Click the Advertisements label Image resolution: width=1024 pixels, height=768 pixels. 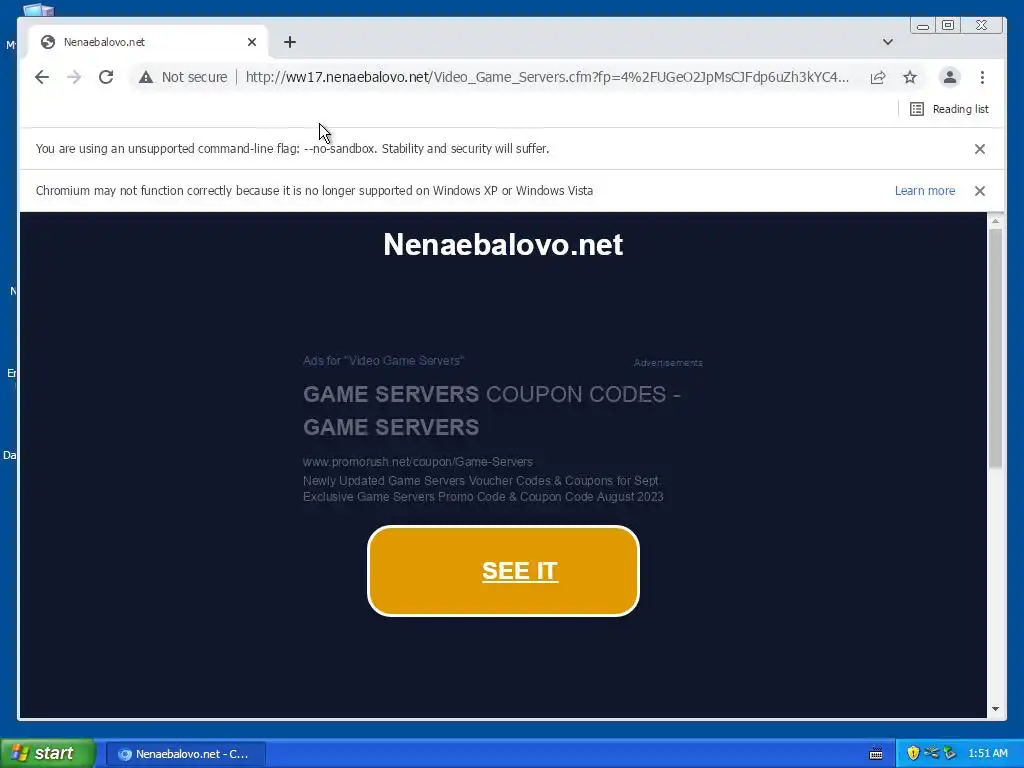click(668, 362)
